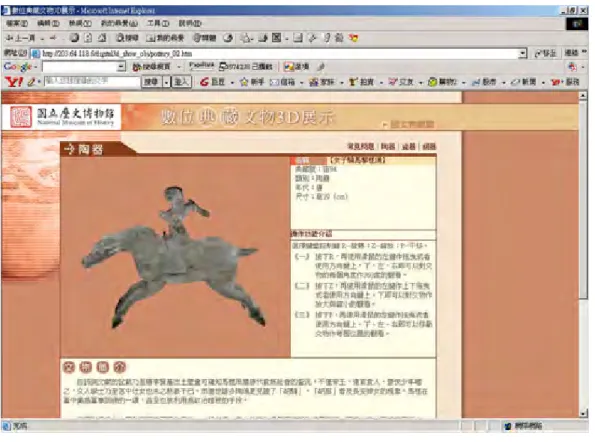595x442 pixels.
Task: Open the Back button history dropdown arrow
Action: (x=42, y=38)
